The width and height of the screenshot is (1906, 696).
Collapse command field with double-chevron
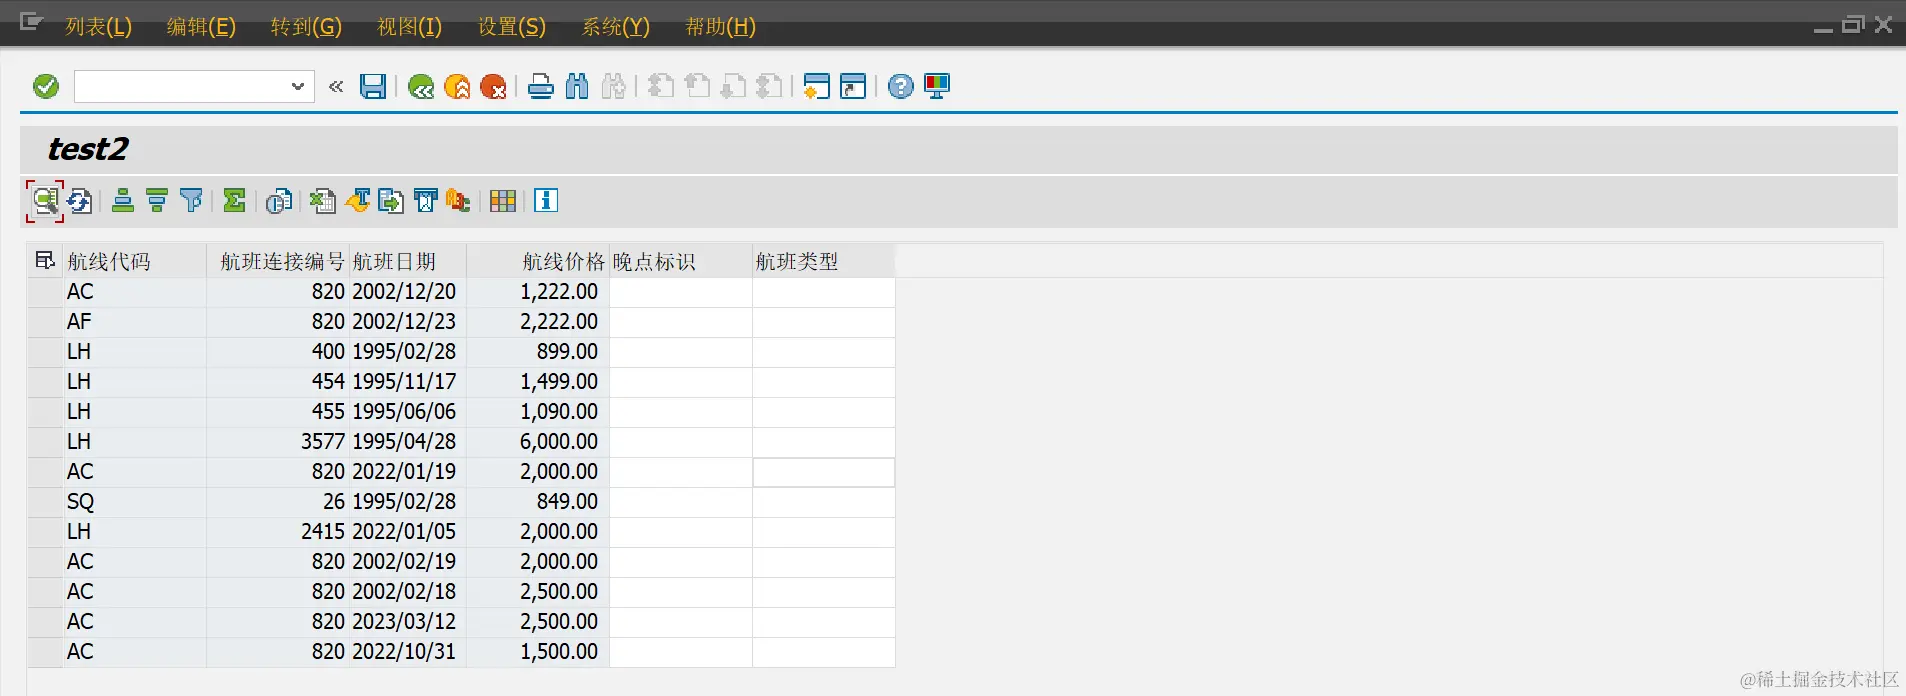pyautogui.click(x=336, y=87)
